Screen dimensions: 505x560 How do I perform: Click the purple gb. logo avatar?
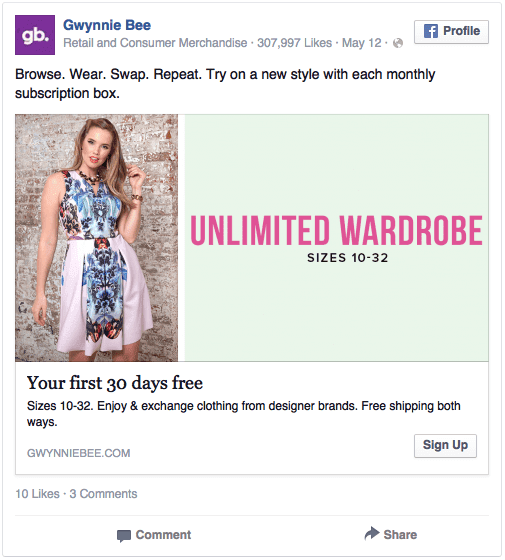[35, 35]
